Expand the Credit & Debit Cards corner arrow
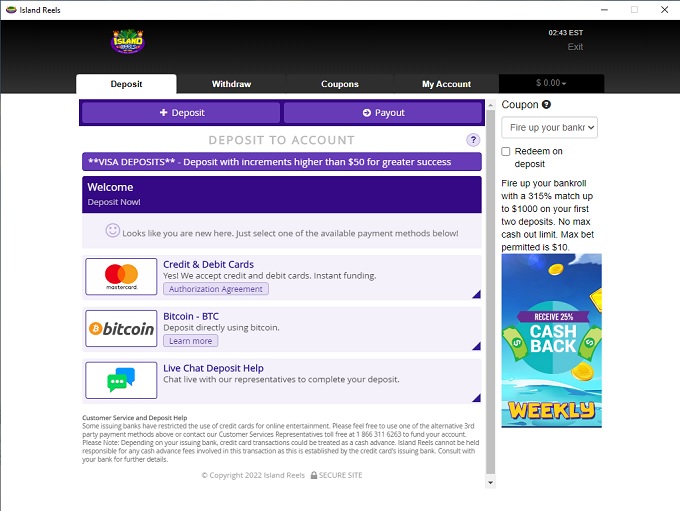Viewport: 680px width, 511px height. point(476,294)
